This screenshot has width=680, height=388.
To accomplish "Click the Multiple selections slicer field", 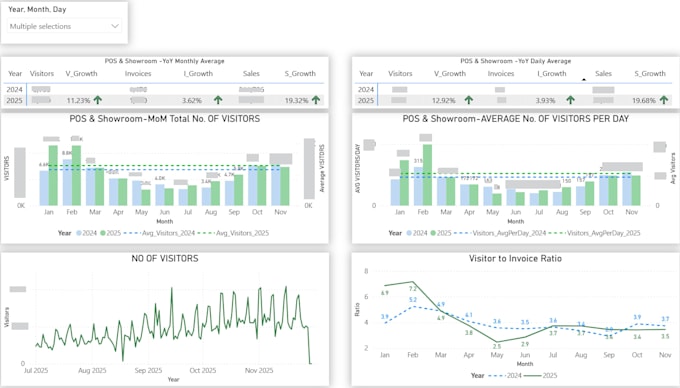I will (64, 26).
